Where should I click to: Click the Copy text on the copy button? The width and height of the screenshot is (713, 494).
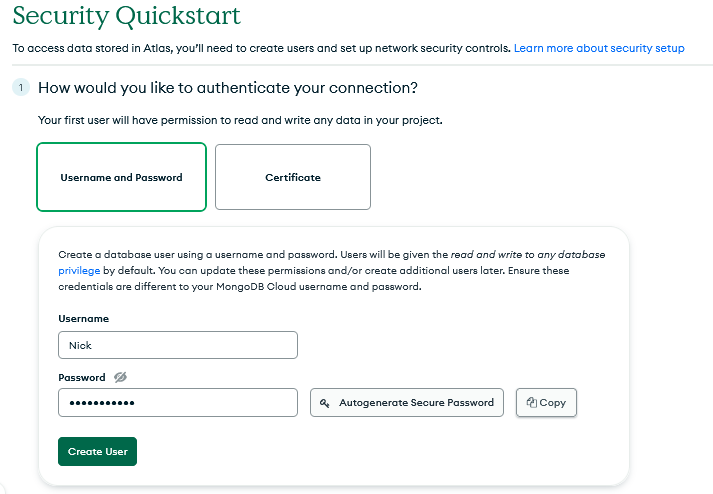[x=552, y=403]
